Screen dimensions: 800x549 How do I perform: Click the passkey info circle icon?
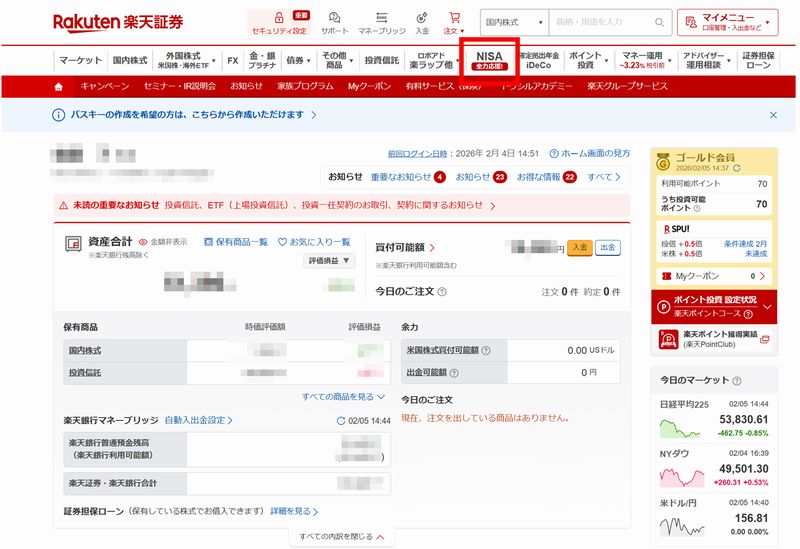59,115
